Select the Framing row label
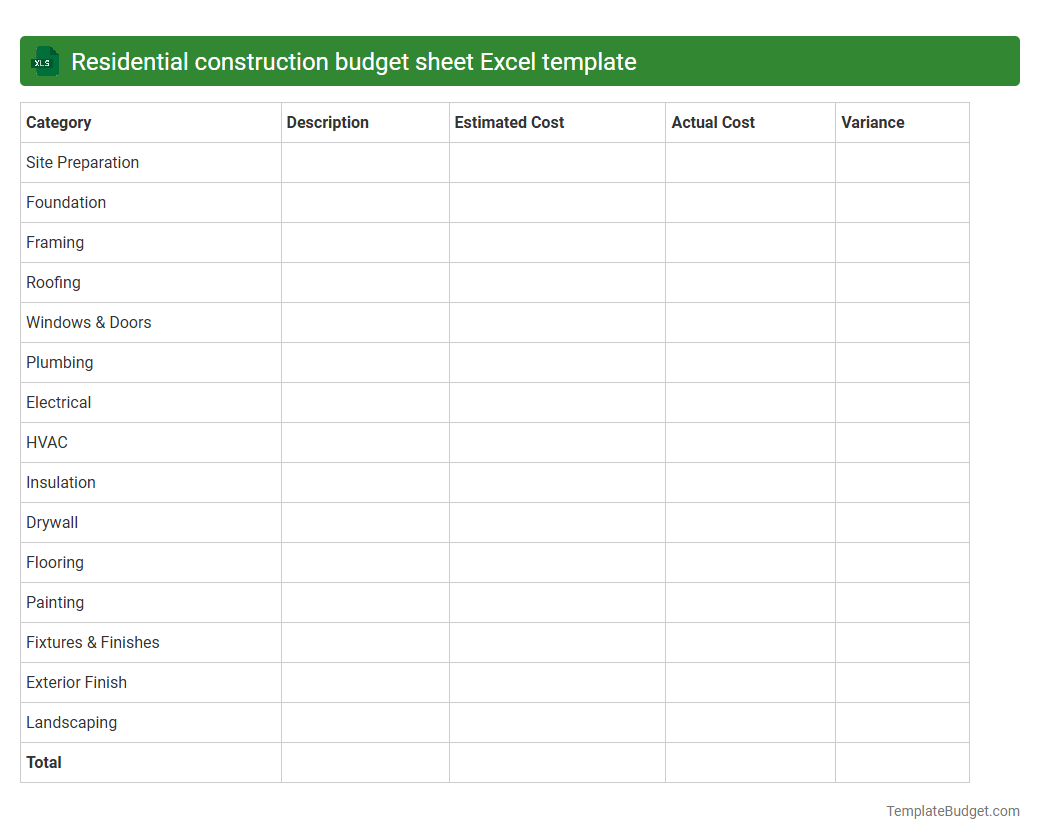Viewport: 1040px width, 840px height. 55,242
